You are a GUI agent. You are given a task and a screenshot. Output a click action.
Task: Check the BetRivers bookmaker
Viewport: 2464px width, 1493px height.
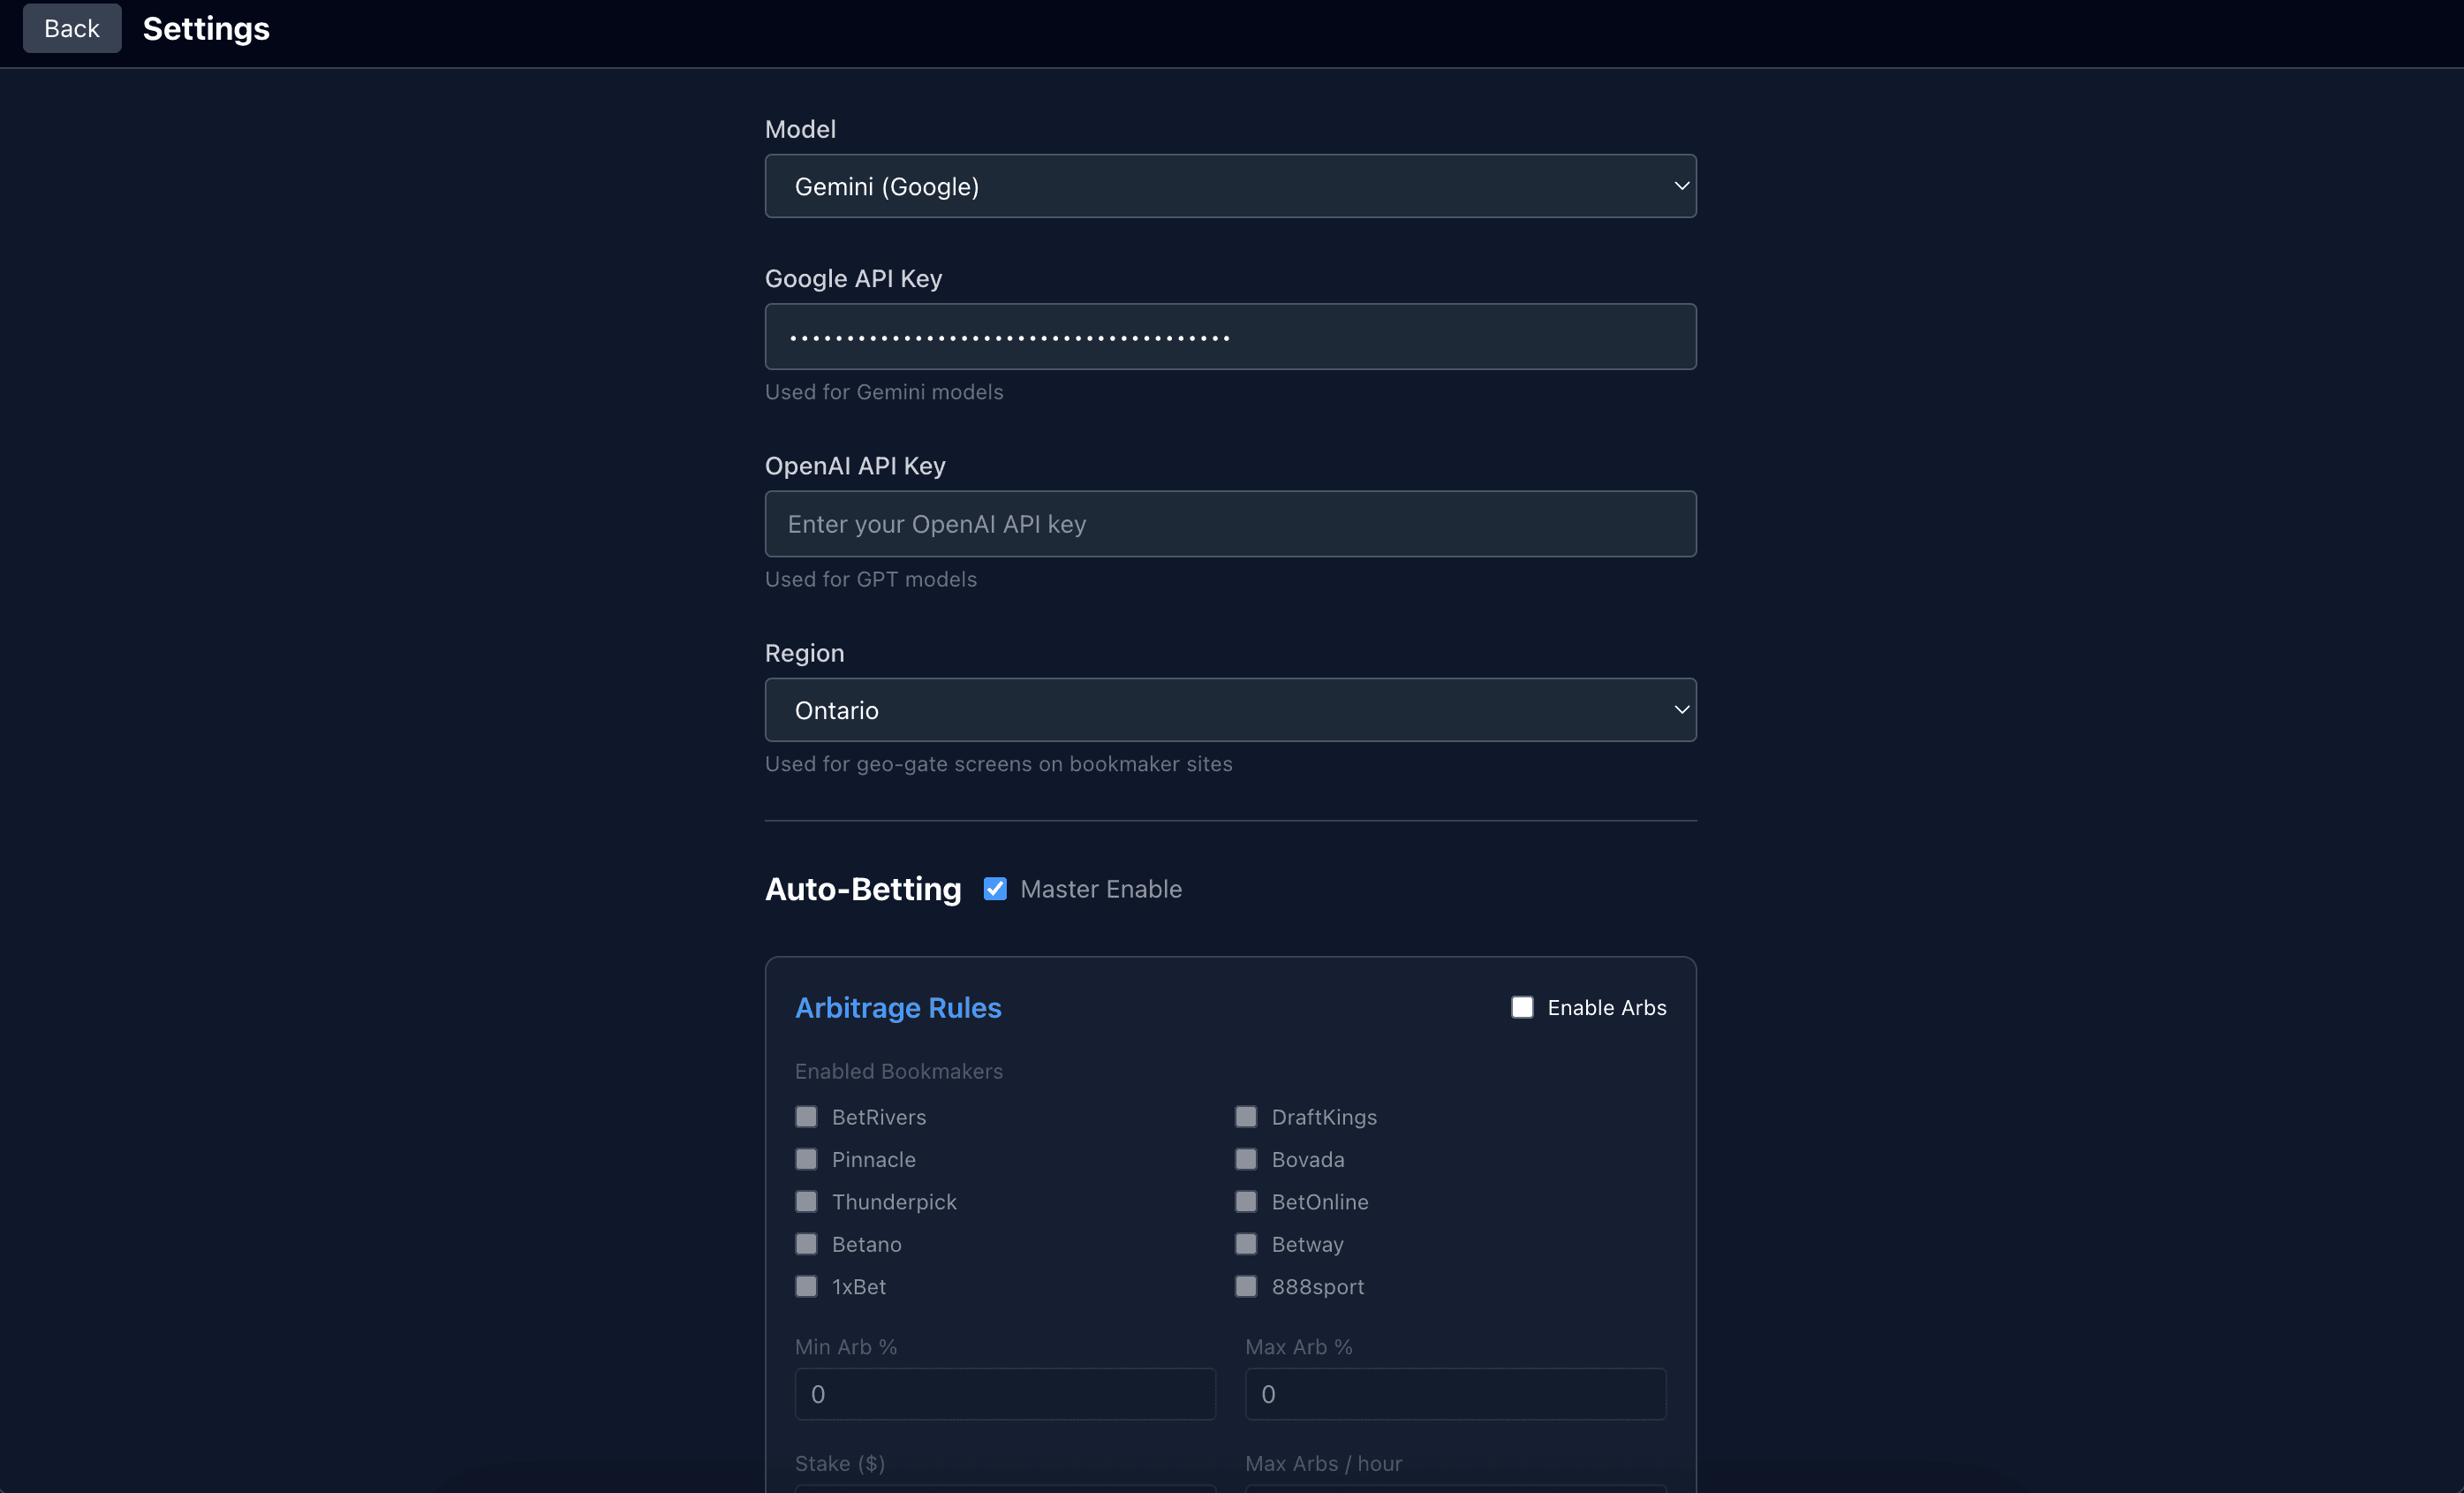(806, 1117)
